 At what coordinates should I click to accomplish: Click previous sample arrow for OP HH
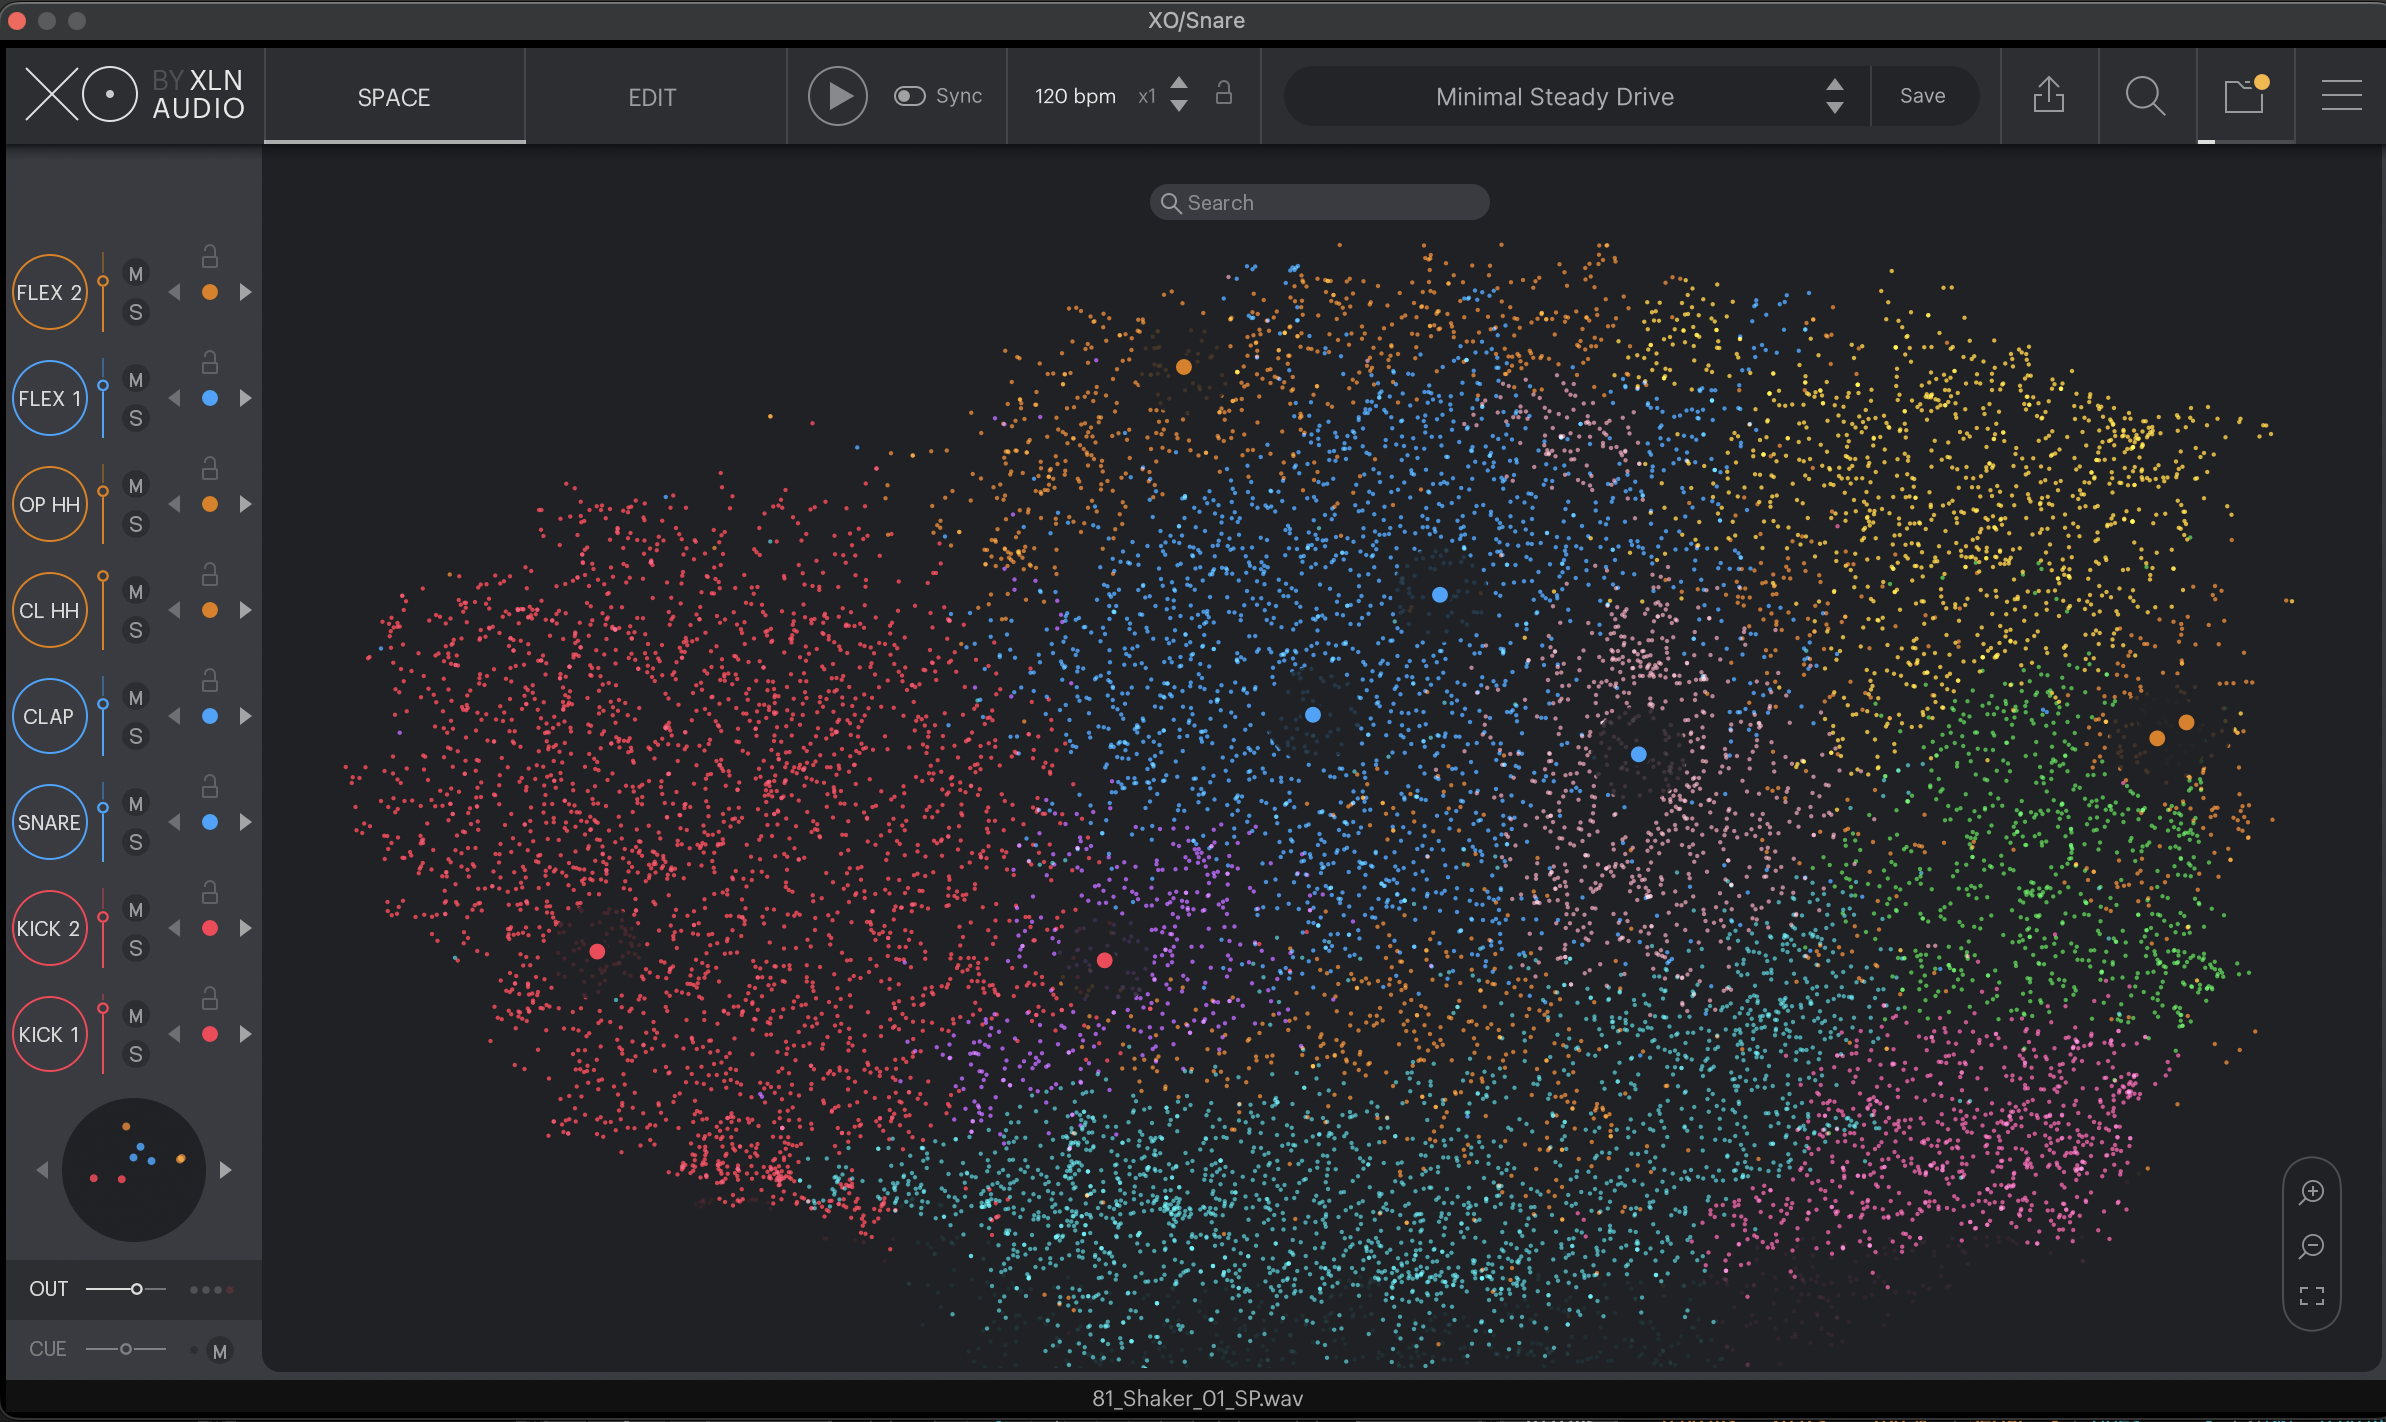[x=175, y=504]
